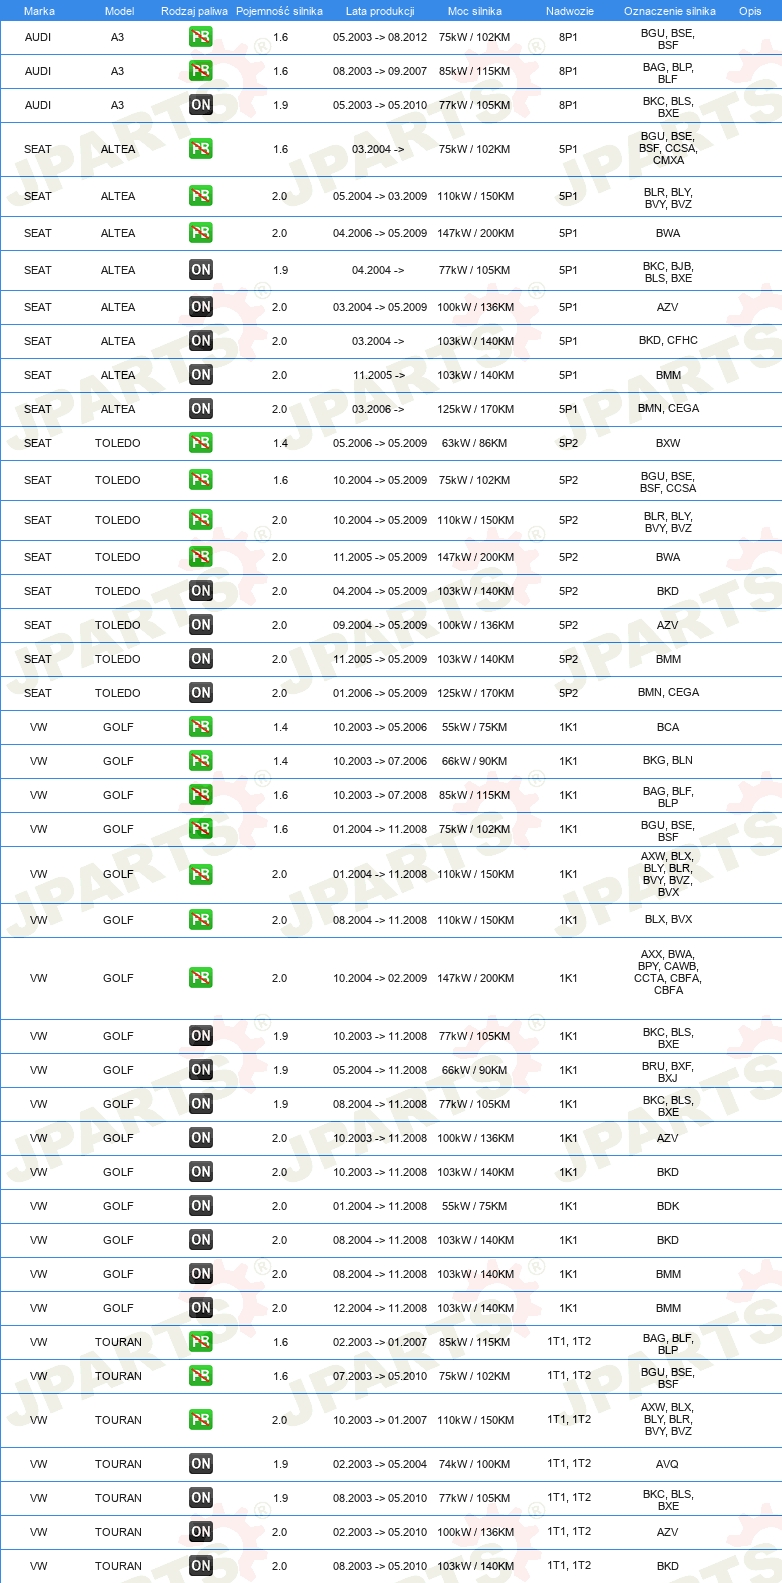Click the Marka column header
The height and width of the screenshot is (1583, 782).
pos(39,11)
